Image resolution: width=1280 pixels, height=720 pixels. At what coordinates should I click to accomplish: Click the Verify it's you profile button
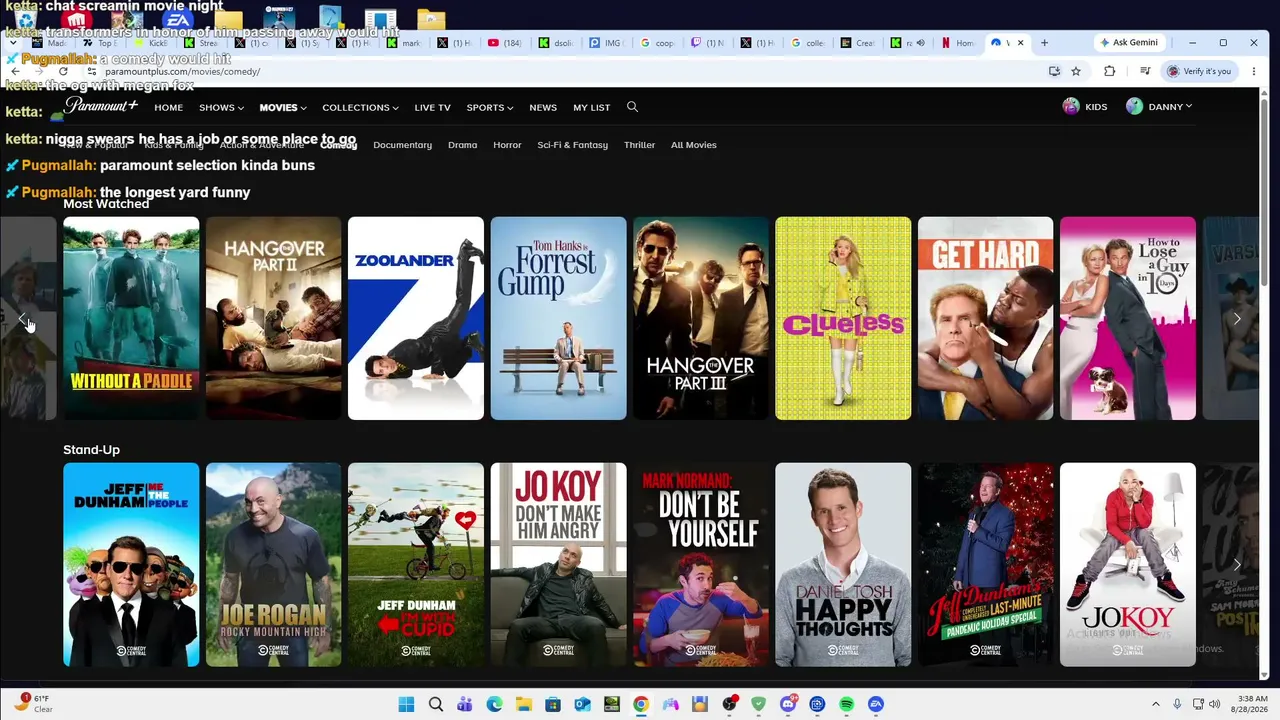1199,71
